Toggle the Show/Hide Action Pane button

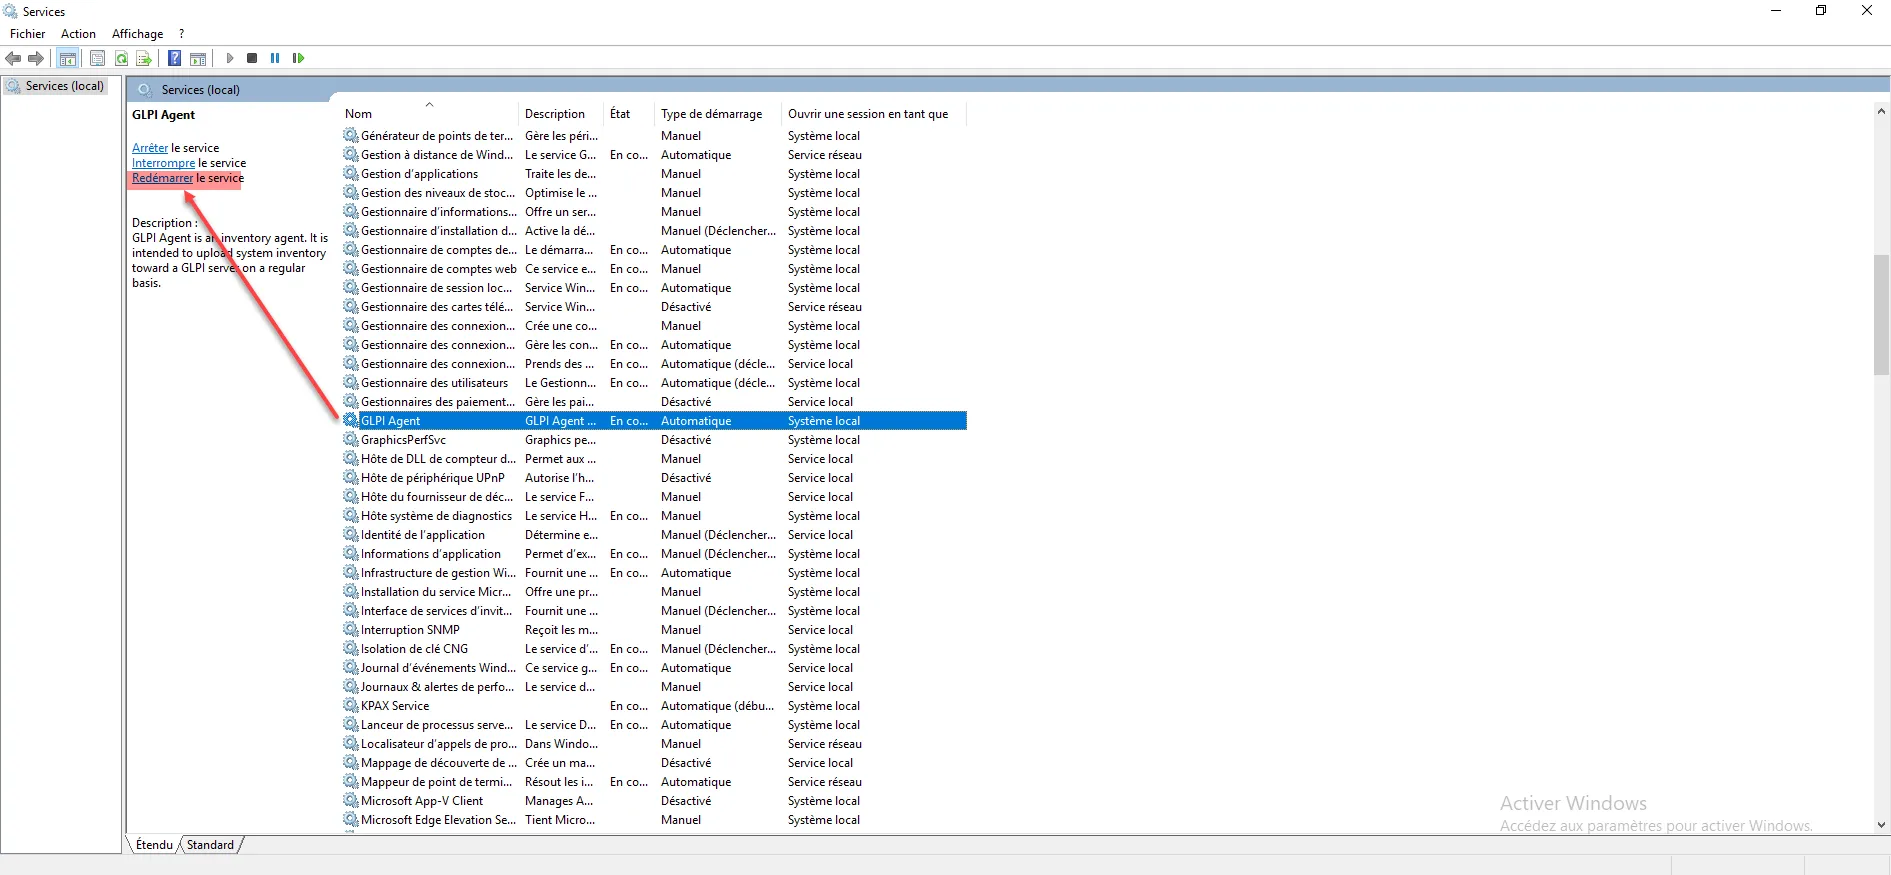click(198, 59)
